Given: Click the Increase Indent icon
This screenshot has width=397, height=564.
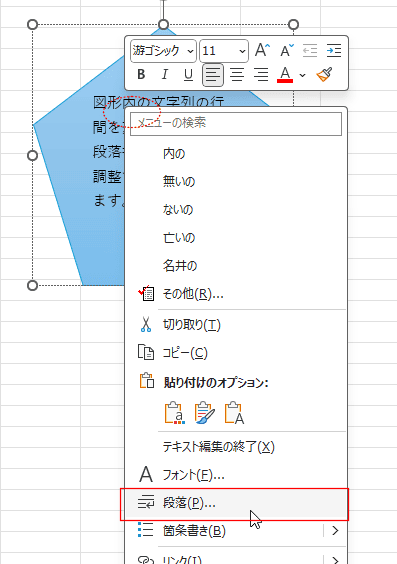Looking at the screenshot, I should pos(334,50).
